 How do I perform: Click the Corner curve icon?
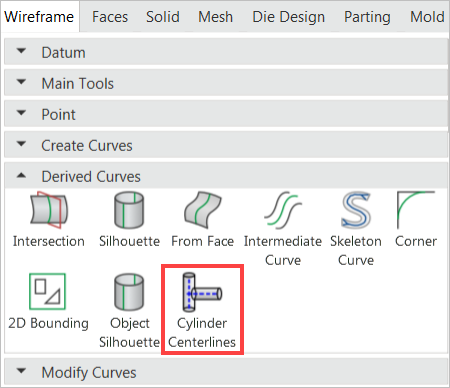click(416, 220)
